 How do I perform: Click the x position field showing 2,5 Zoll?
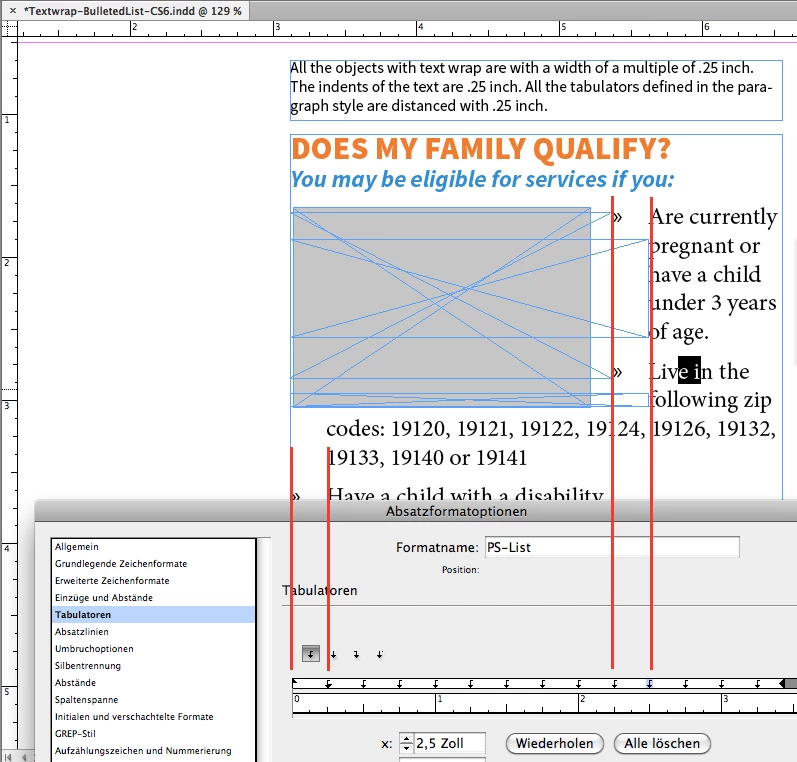point(449,743)
